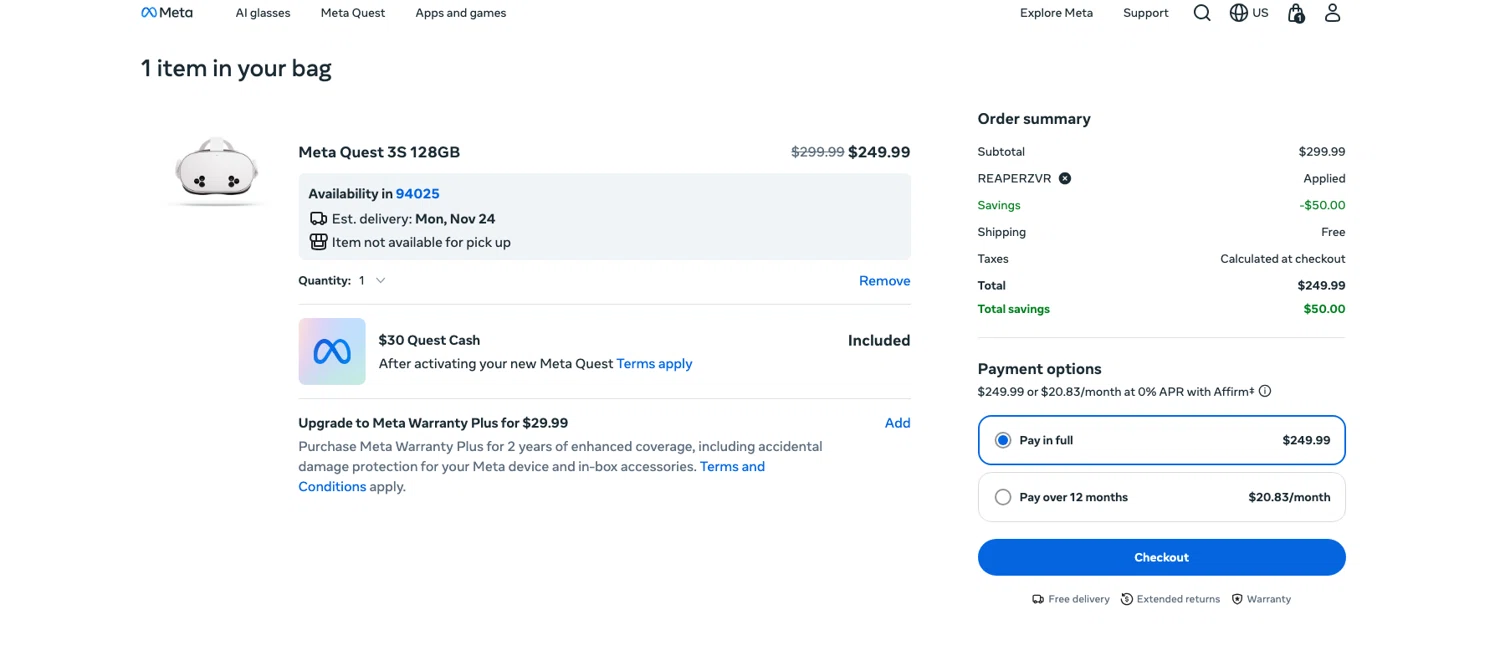The width and height of the screenshot is (1500, 672).
Task: Click the 1 item in your bag heading
Action: coord(236,68)
